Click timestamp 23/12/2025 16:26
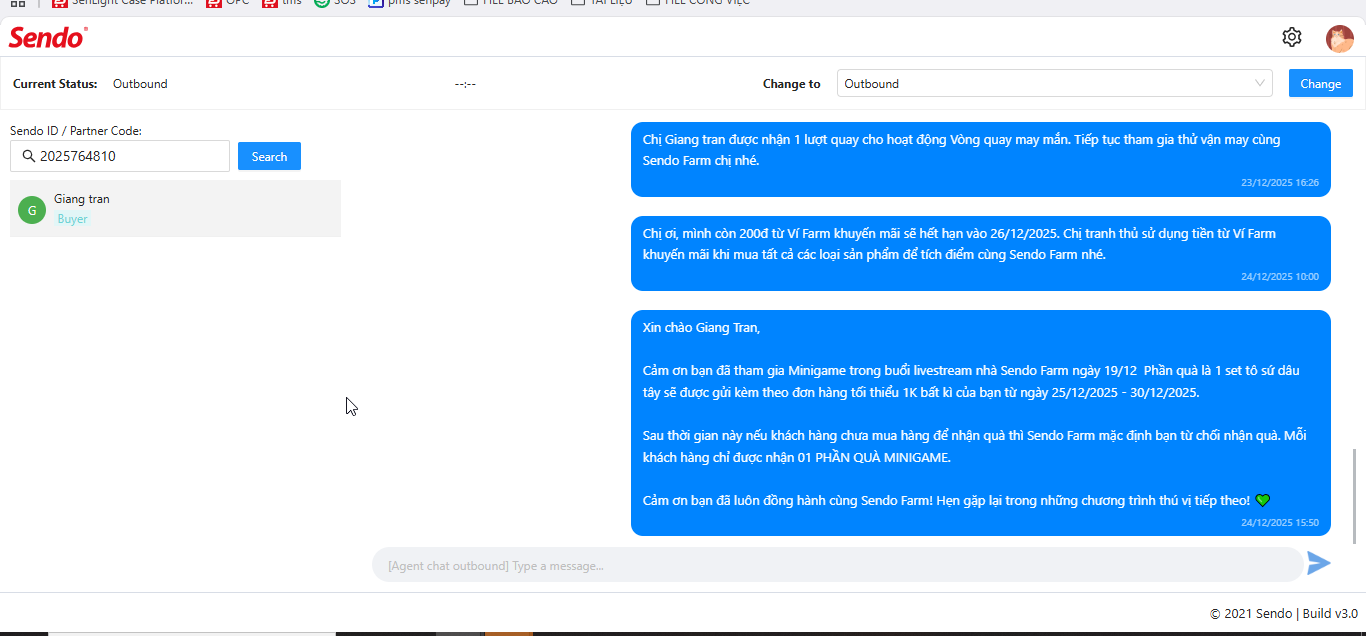 click(1280, 183)
